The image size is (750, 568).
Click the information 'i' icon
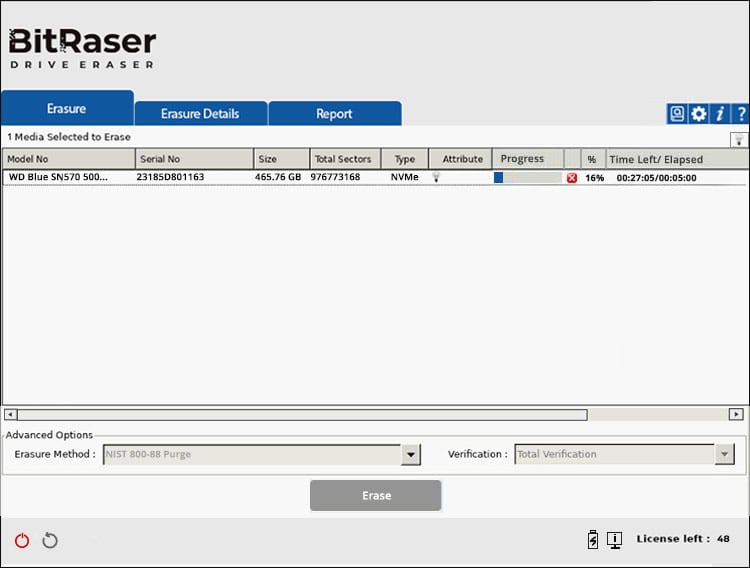720,114
